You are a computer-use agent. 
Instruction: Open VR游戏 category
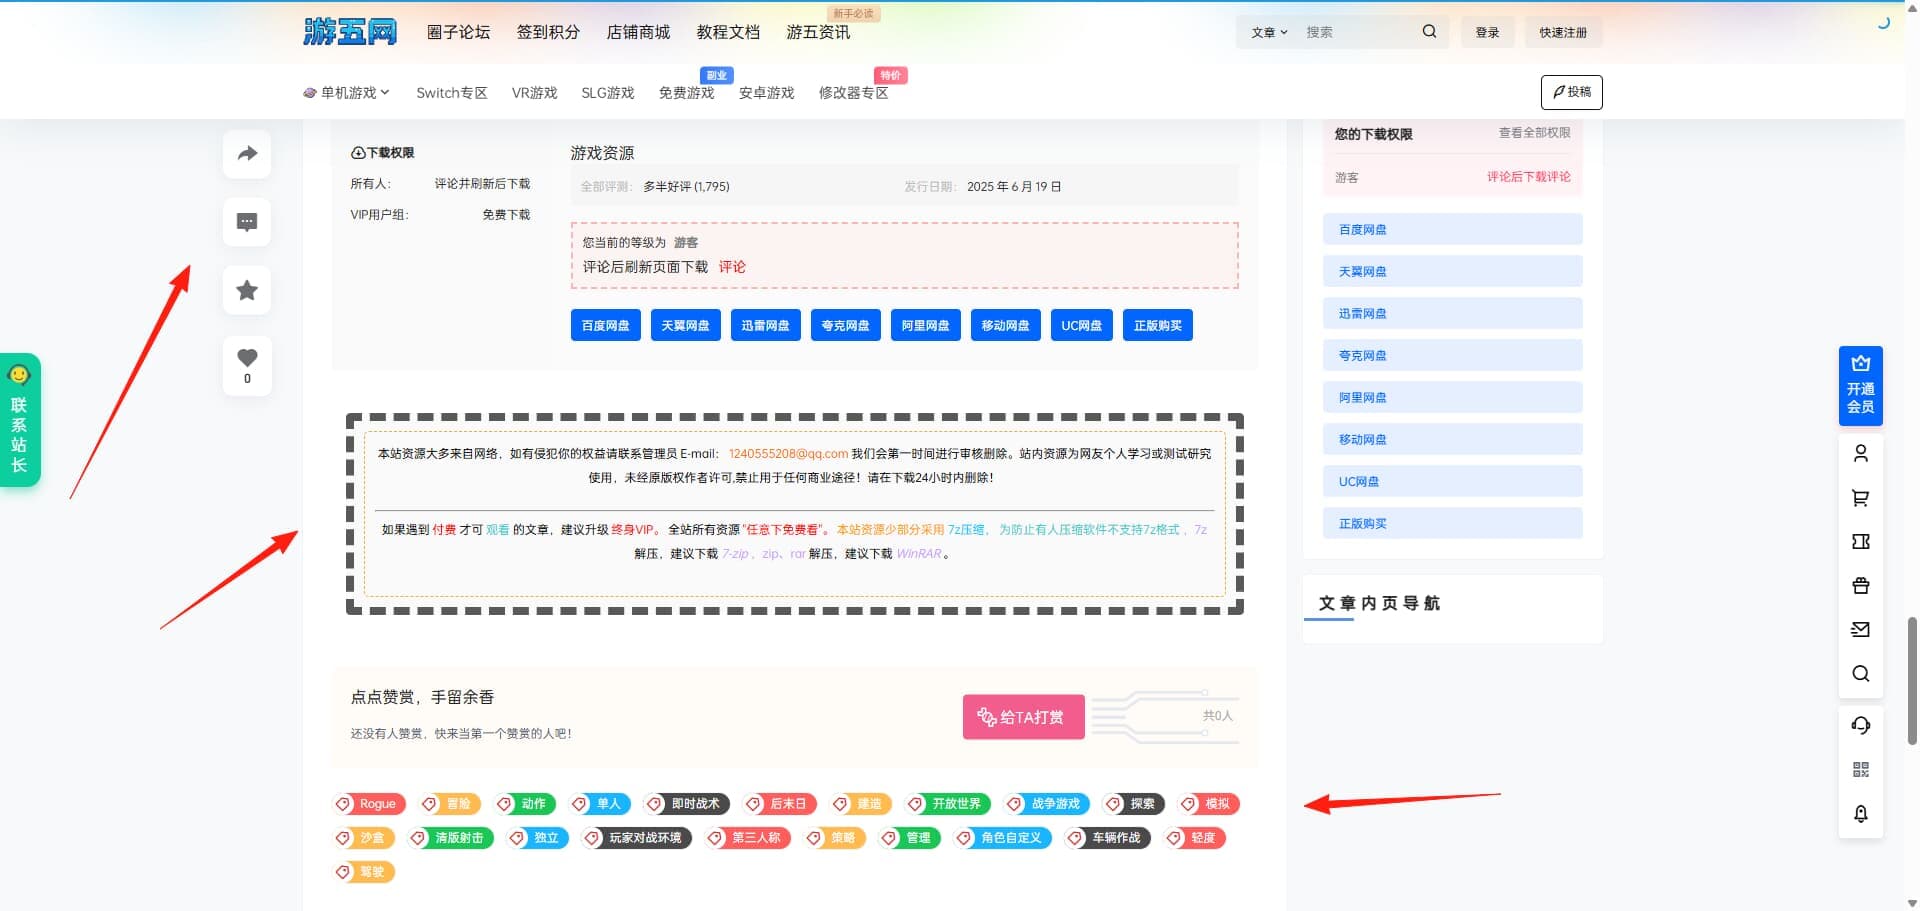click(534, 93)
